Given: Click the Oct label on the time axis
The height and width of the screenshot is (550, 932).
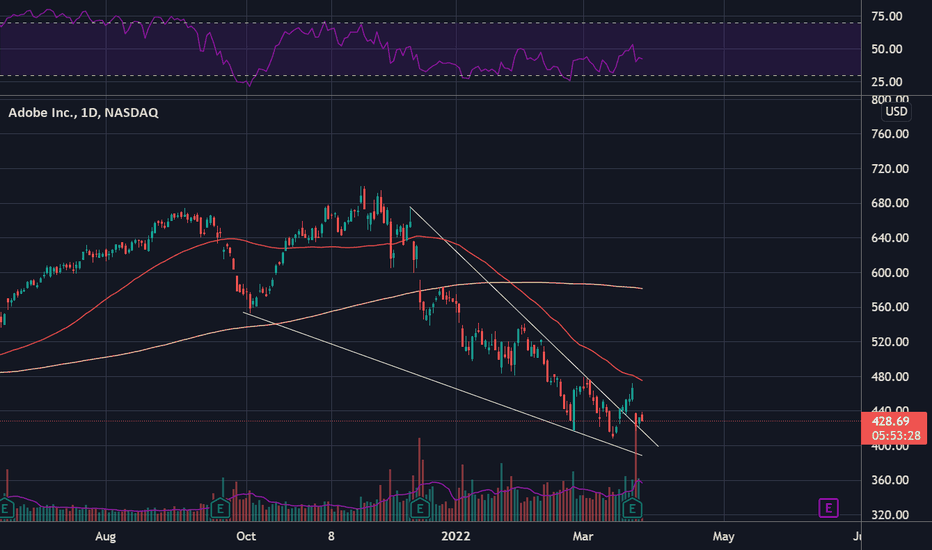Looking at the screenshot, I should point(246,536).
